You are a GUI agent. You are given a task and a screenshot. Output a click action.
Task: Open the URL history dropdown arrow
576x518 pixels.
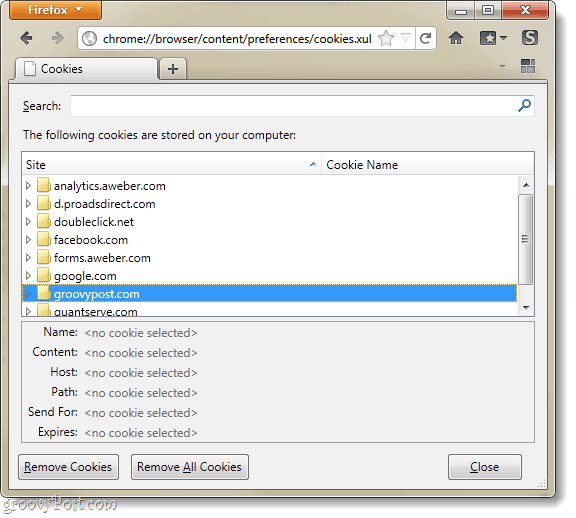[405, 38]
